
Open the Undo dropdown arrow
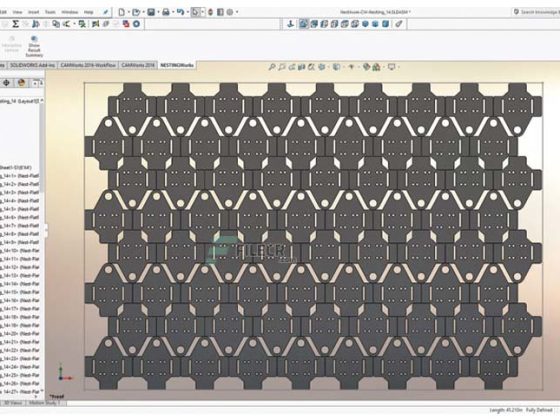point(187,12)
